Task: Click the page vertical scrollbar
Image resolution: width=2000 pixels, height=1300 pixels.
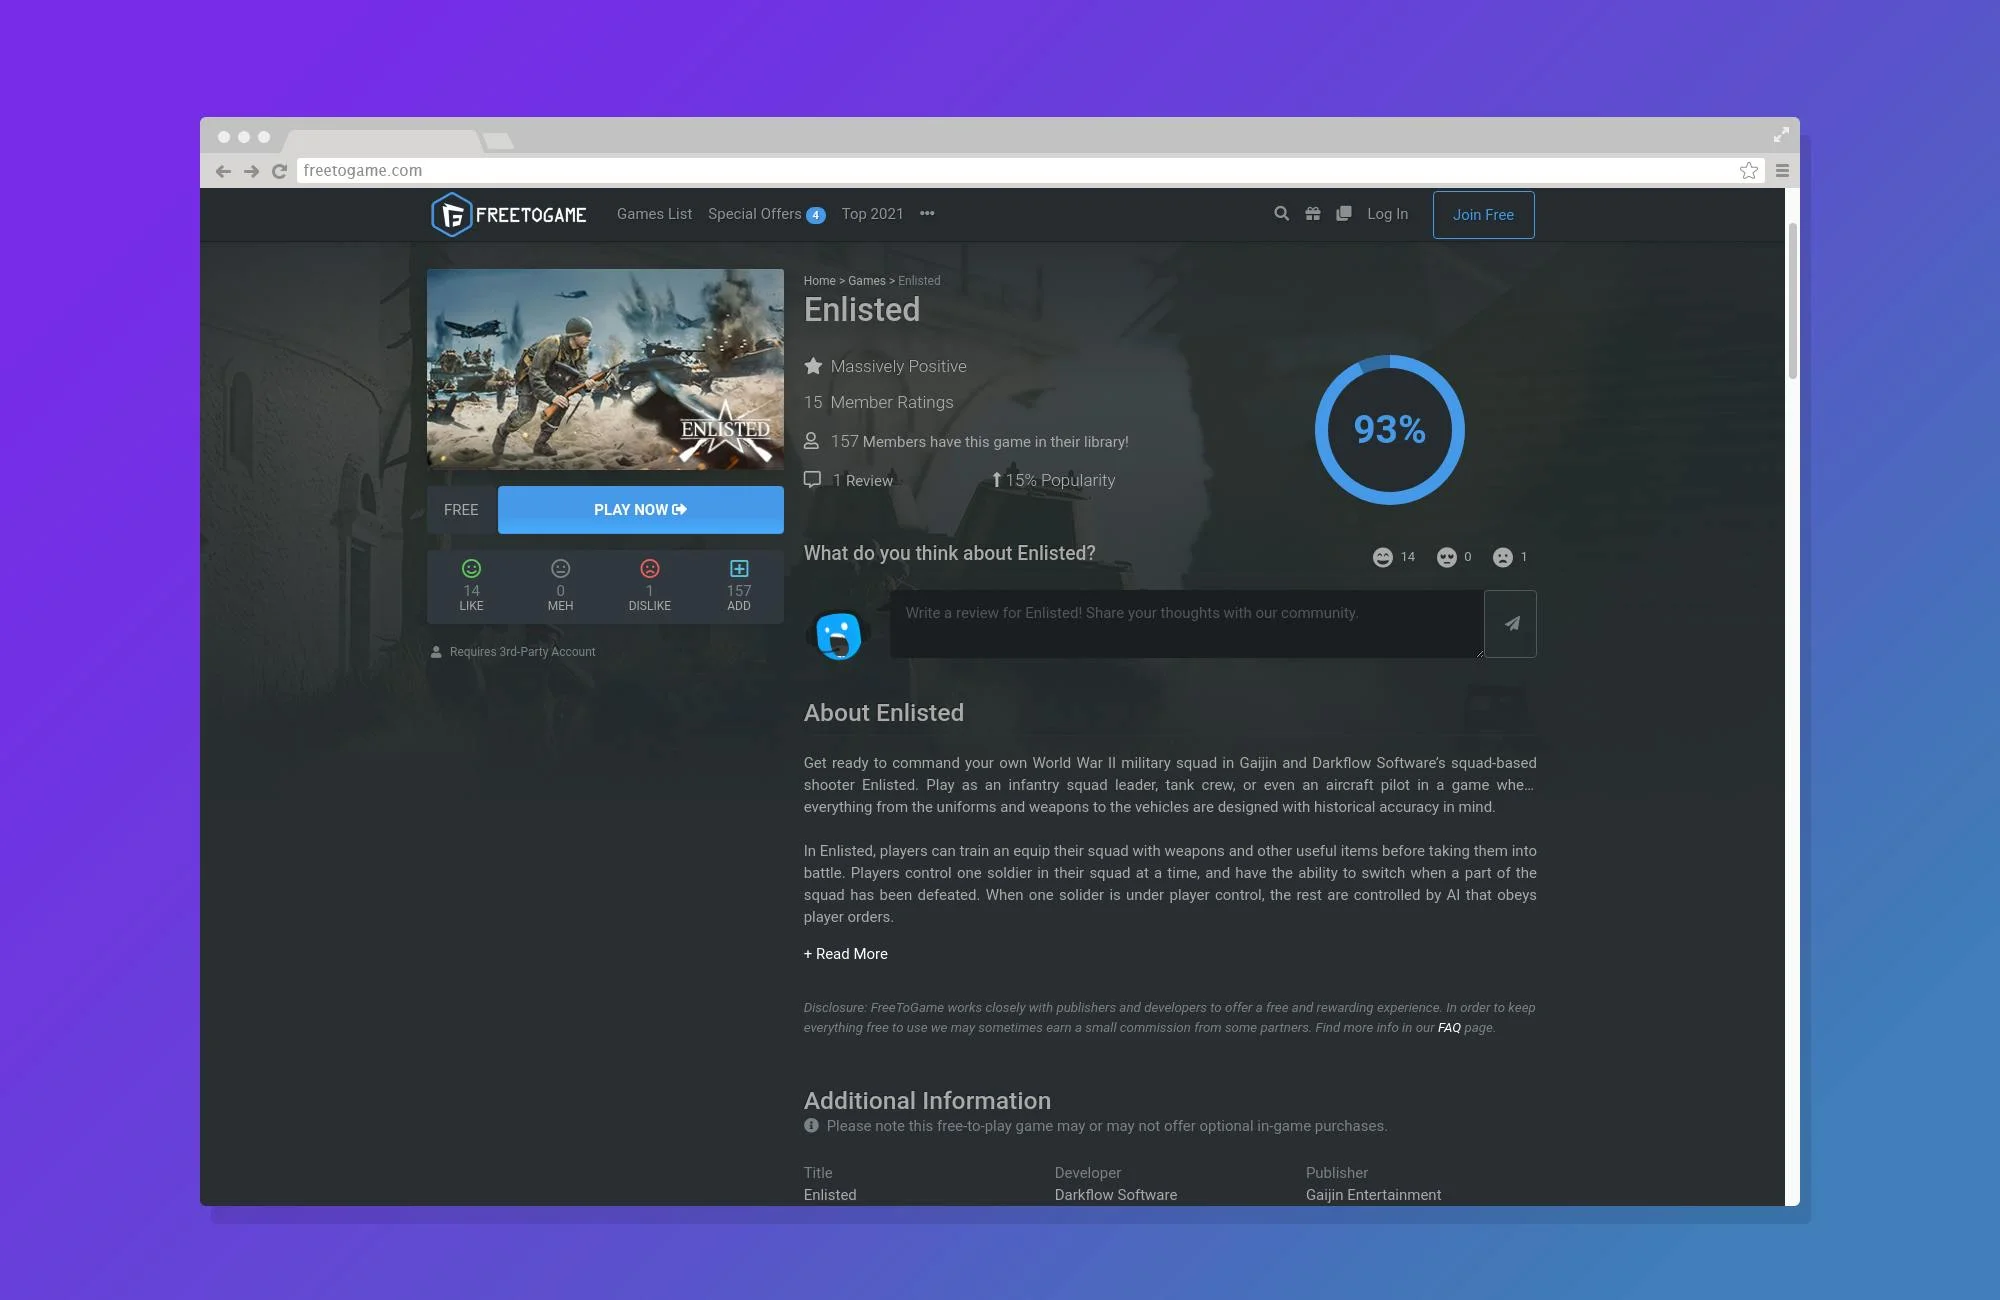Action: tap(1792, 300)
